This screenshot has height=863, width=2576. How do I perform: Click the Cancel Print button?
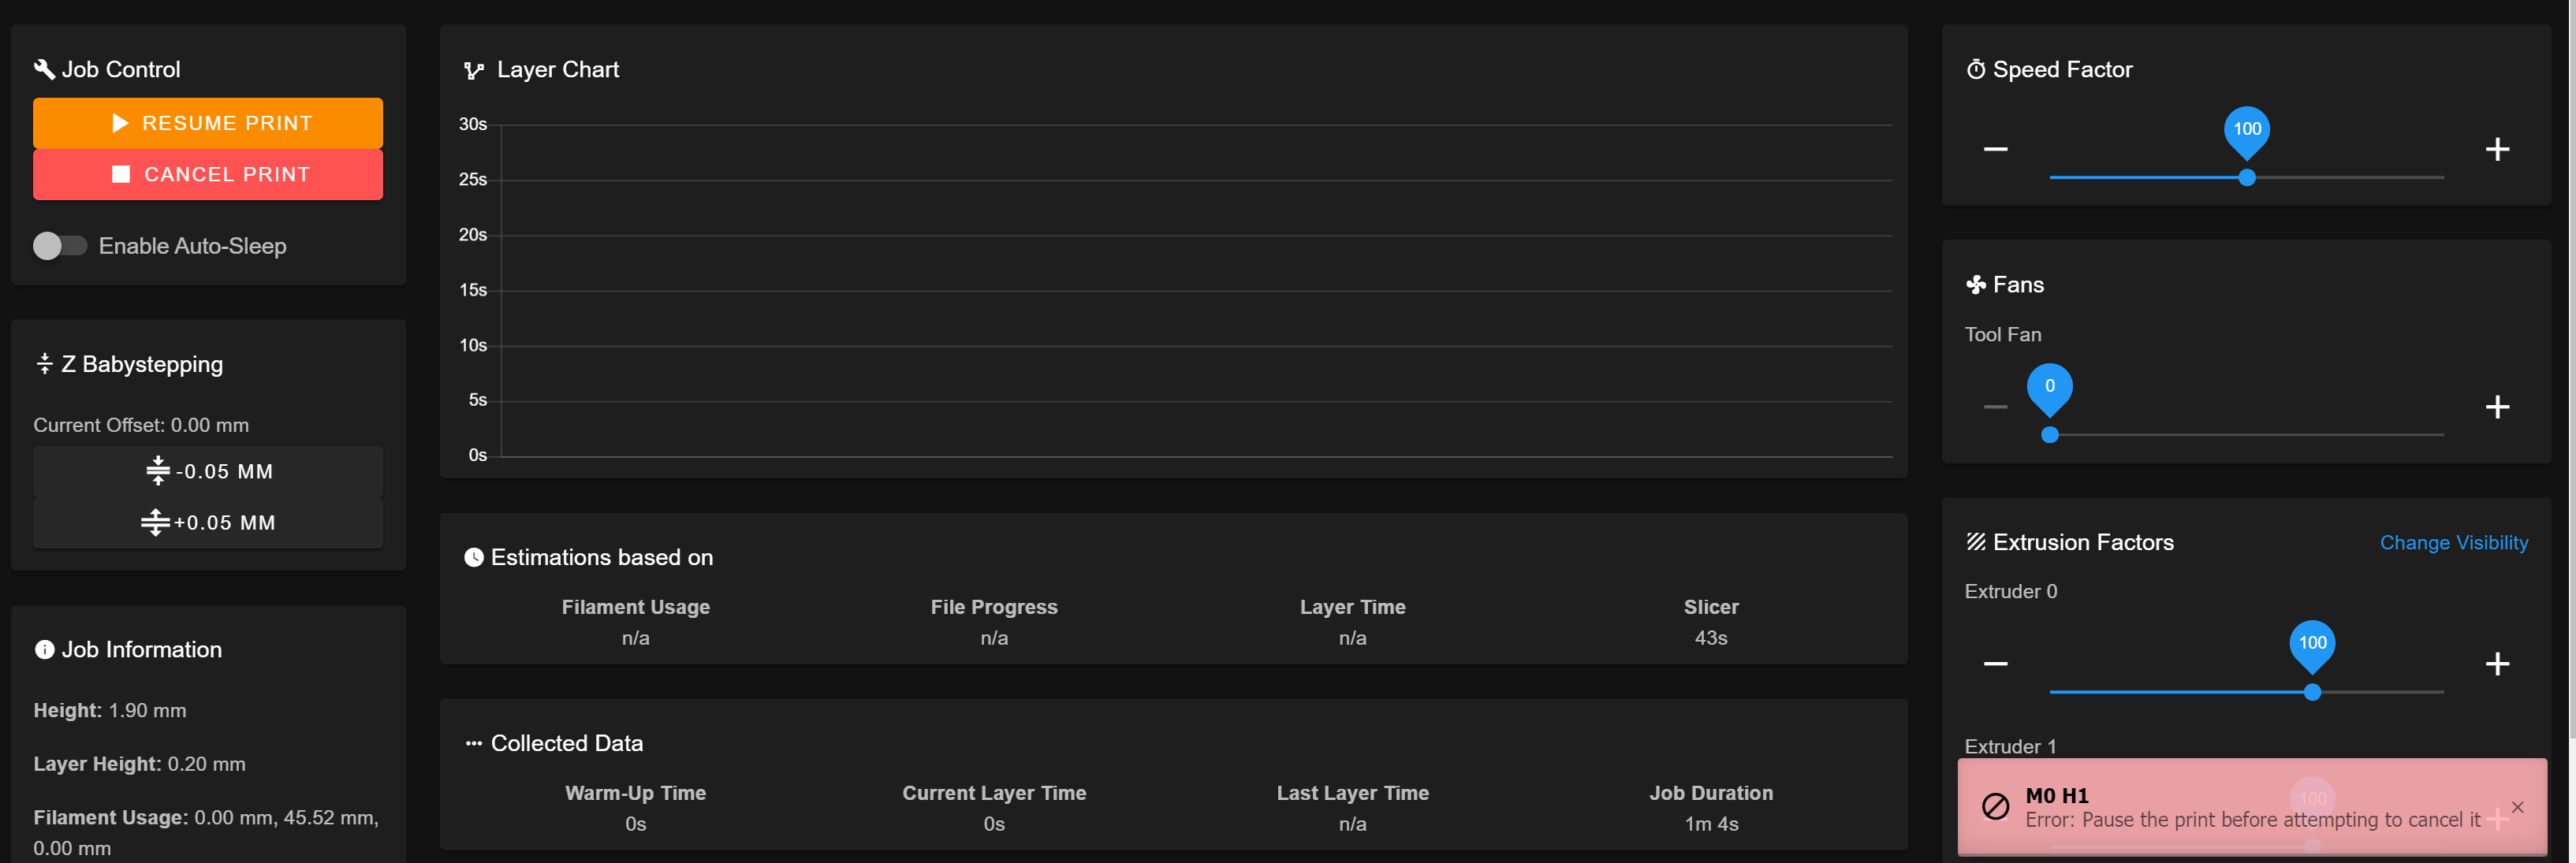click(208, 175)
